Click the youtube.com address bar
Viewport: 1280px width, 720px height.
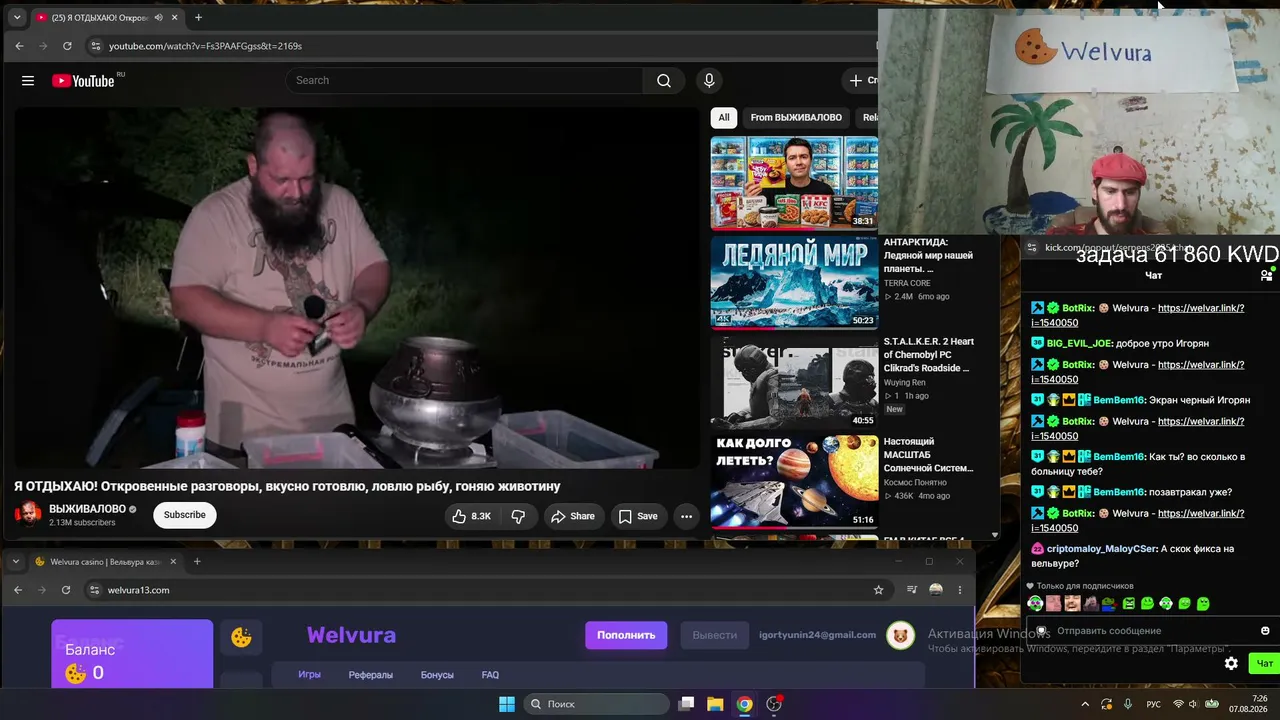pos(480,46)
